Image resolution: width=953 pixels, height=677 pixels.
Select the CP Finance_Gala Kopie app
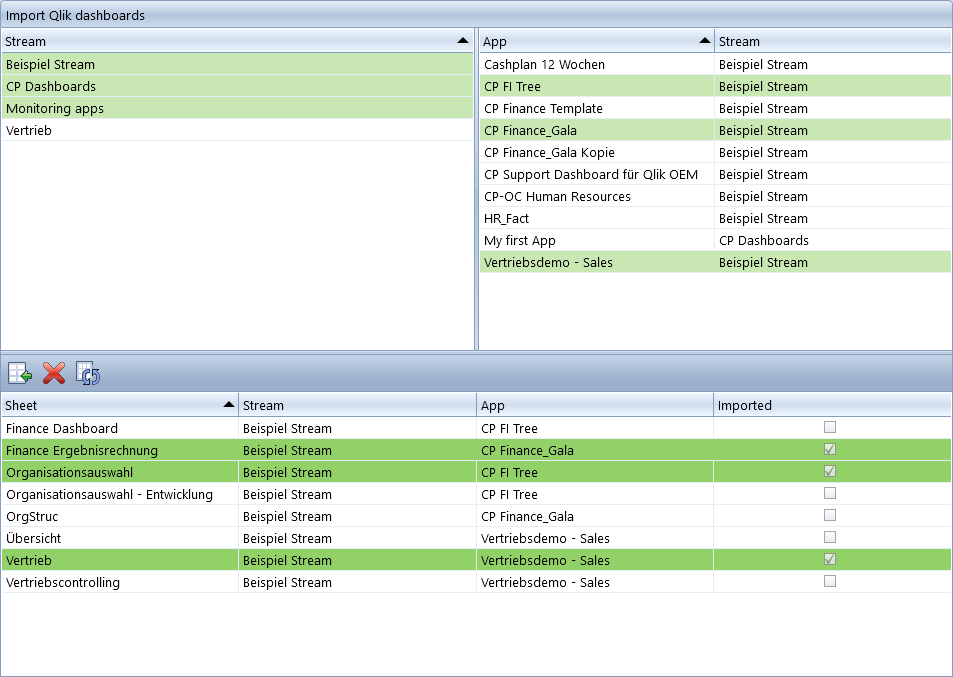click(715, 152)
